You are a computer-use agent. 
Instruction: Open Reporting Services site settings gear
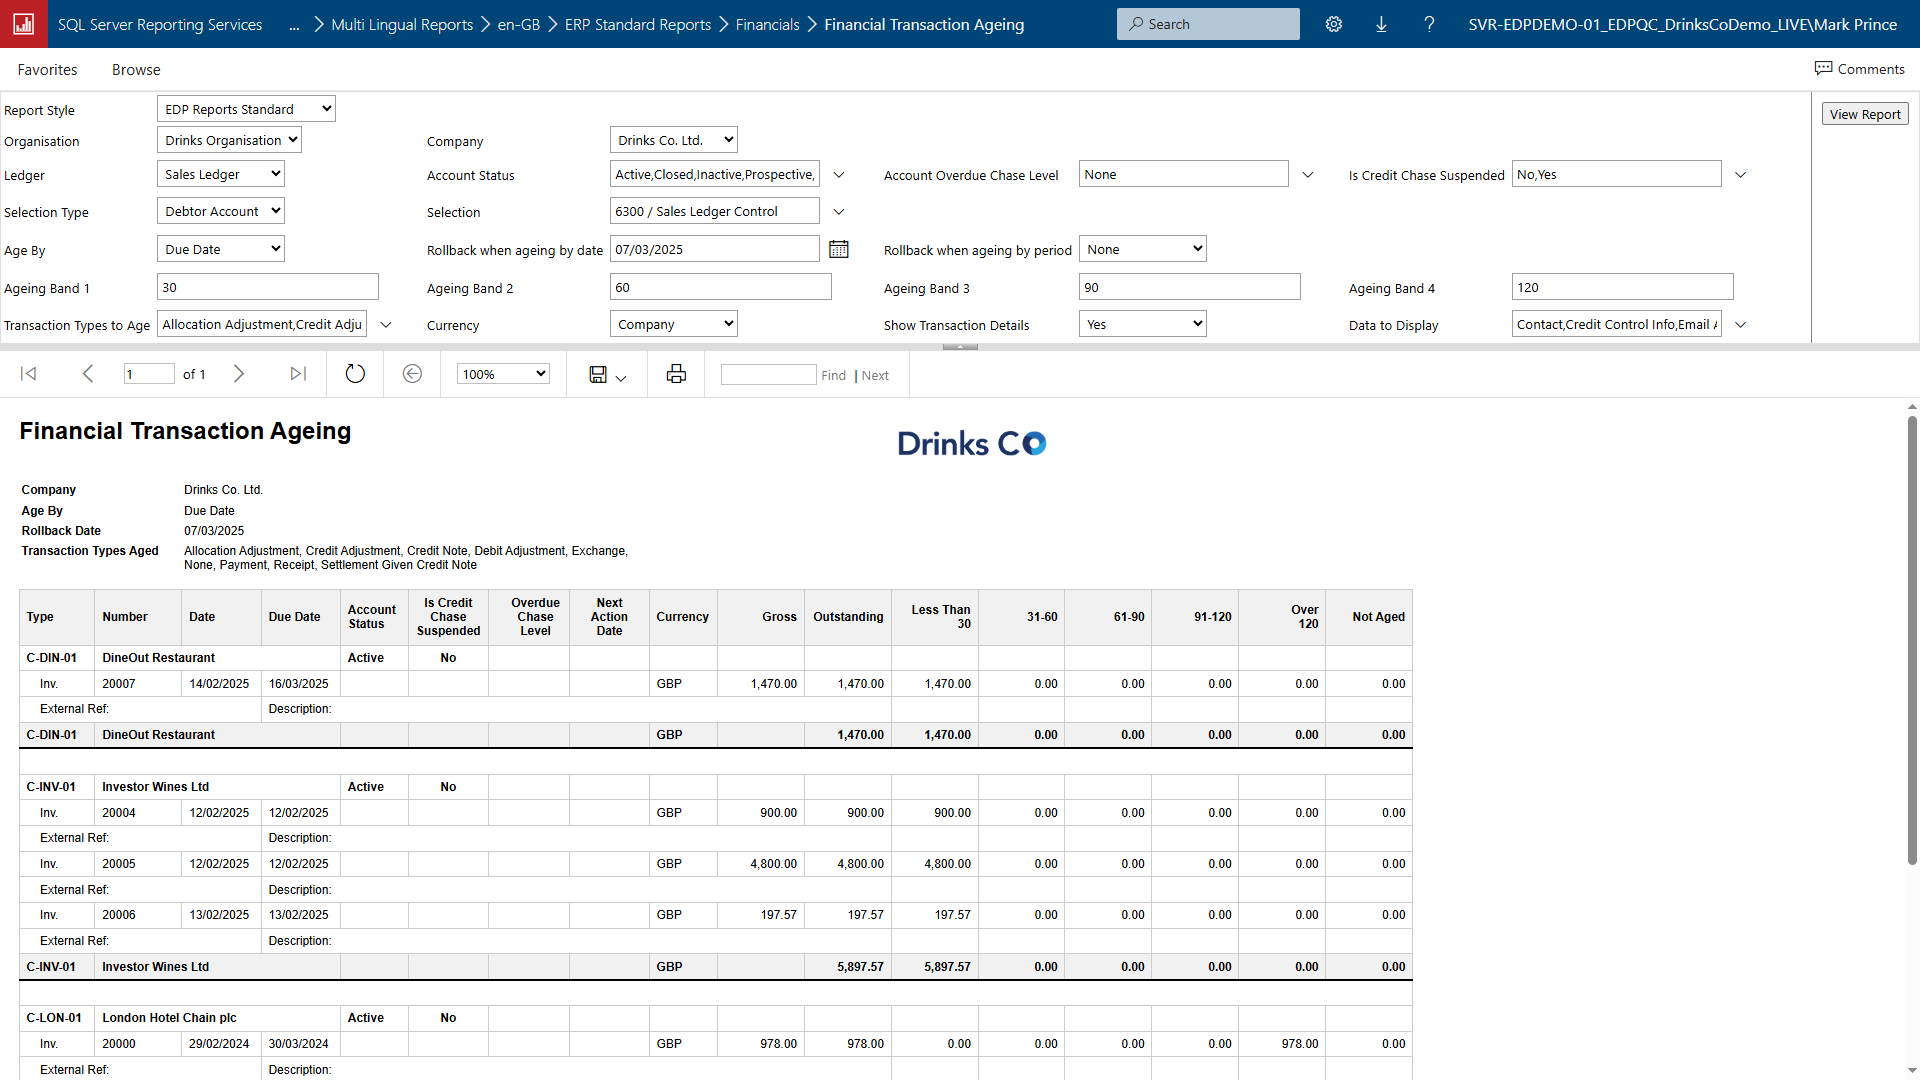click(x=1333, y=23)
